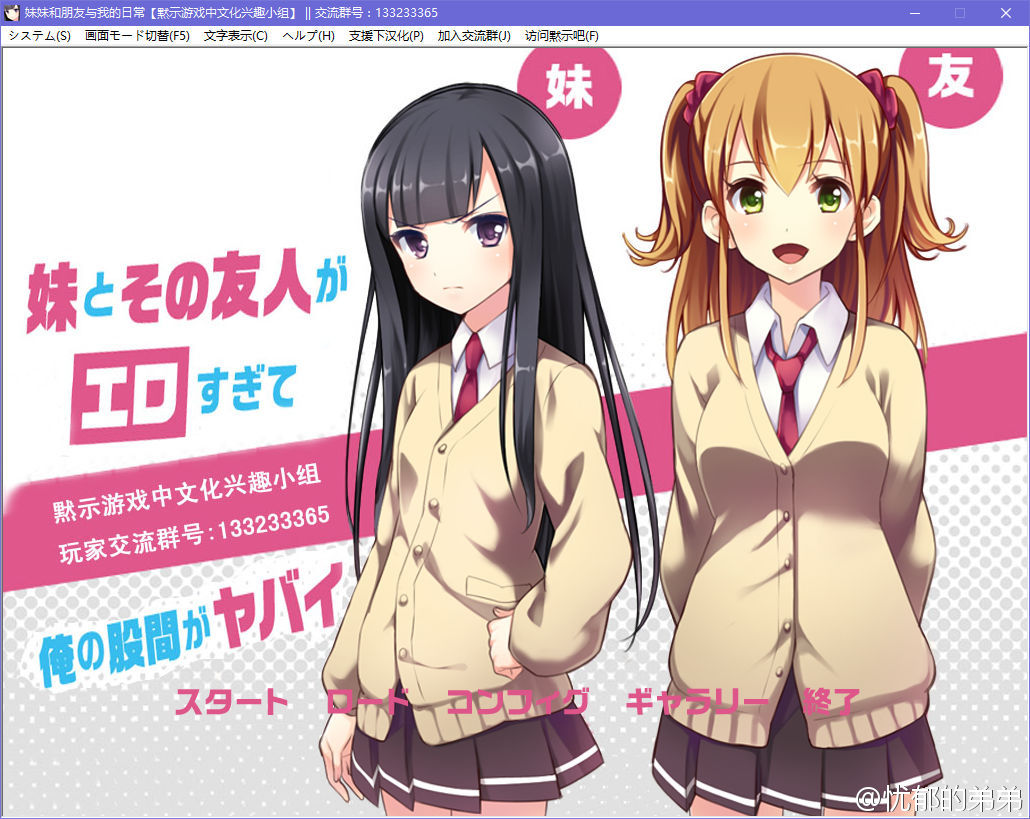The width and height of the screenshot is (1030, 819).
Task: Minimize the game window
Action: [914, 13]
